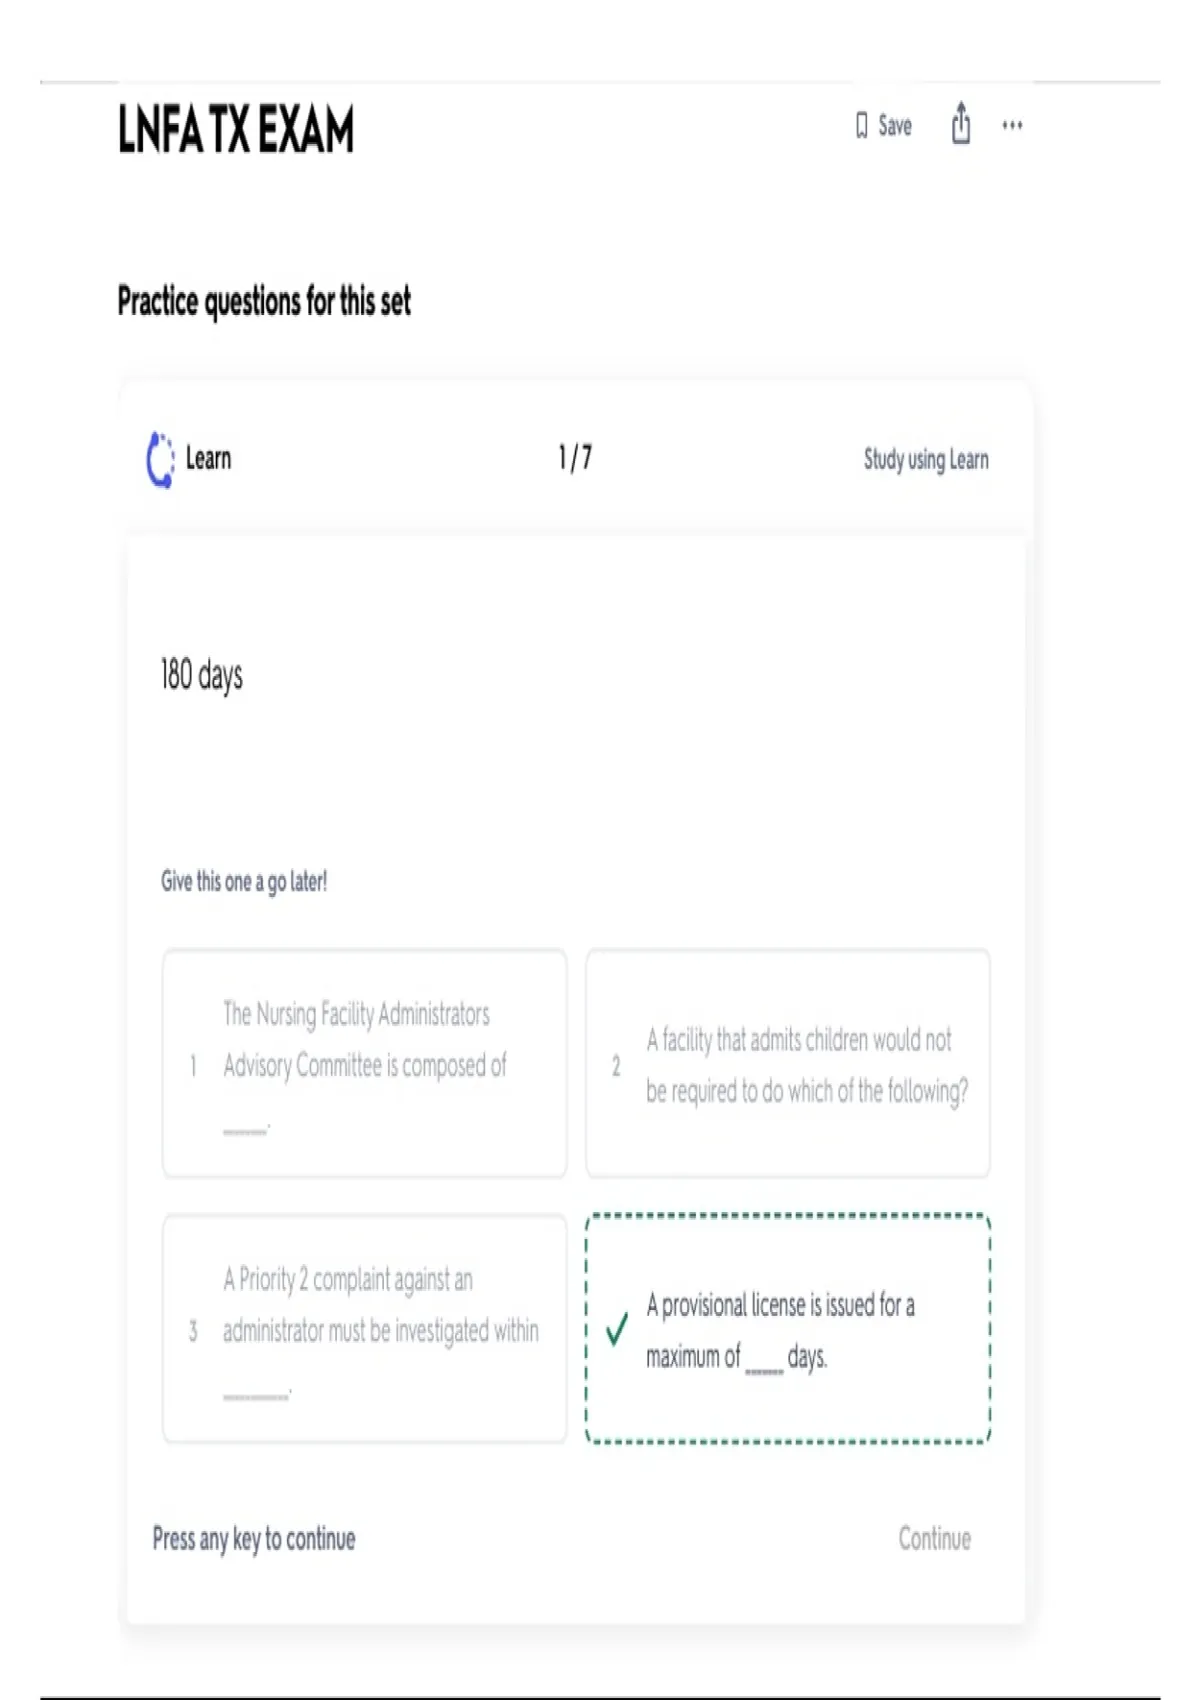Screen dimensions: 1200x1700
Task: Click the Learn label beside the logo
Action: point(208,459)
